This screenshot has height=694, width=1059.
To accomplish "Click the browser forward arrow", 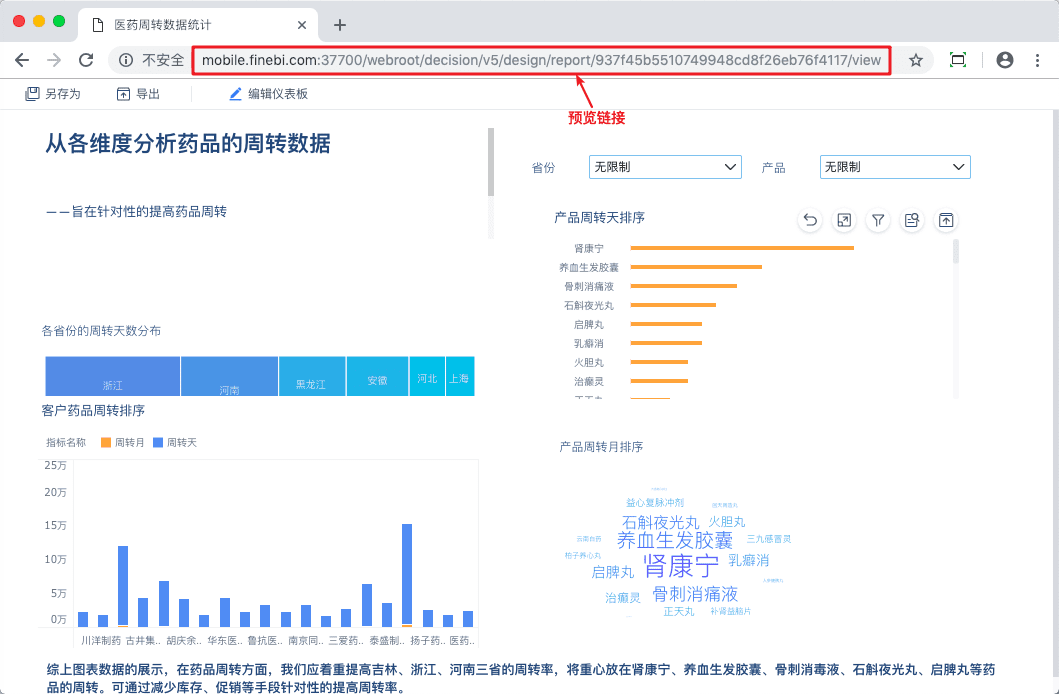I will pyautogui.click(x=54, y=60).
